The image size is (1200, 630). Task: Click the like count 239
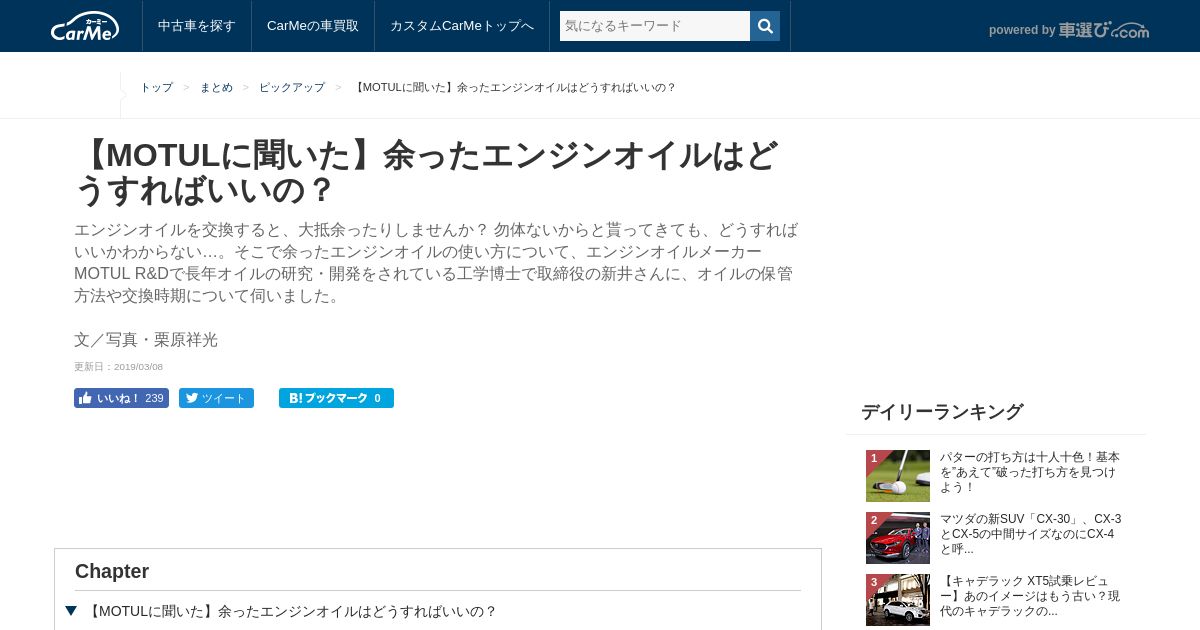pyautogui.click(x=154, y=398)
